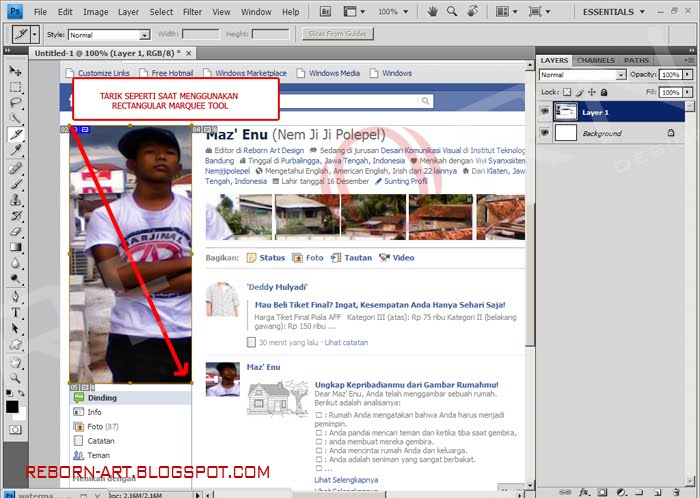Select the Eraser tool
The height and width of the screenshot is (498, 700).
tap(15, 232)
